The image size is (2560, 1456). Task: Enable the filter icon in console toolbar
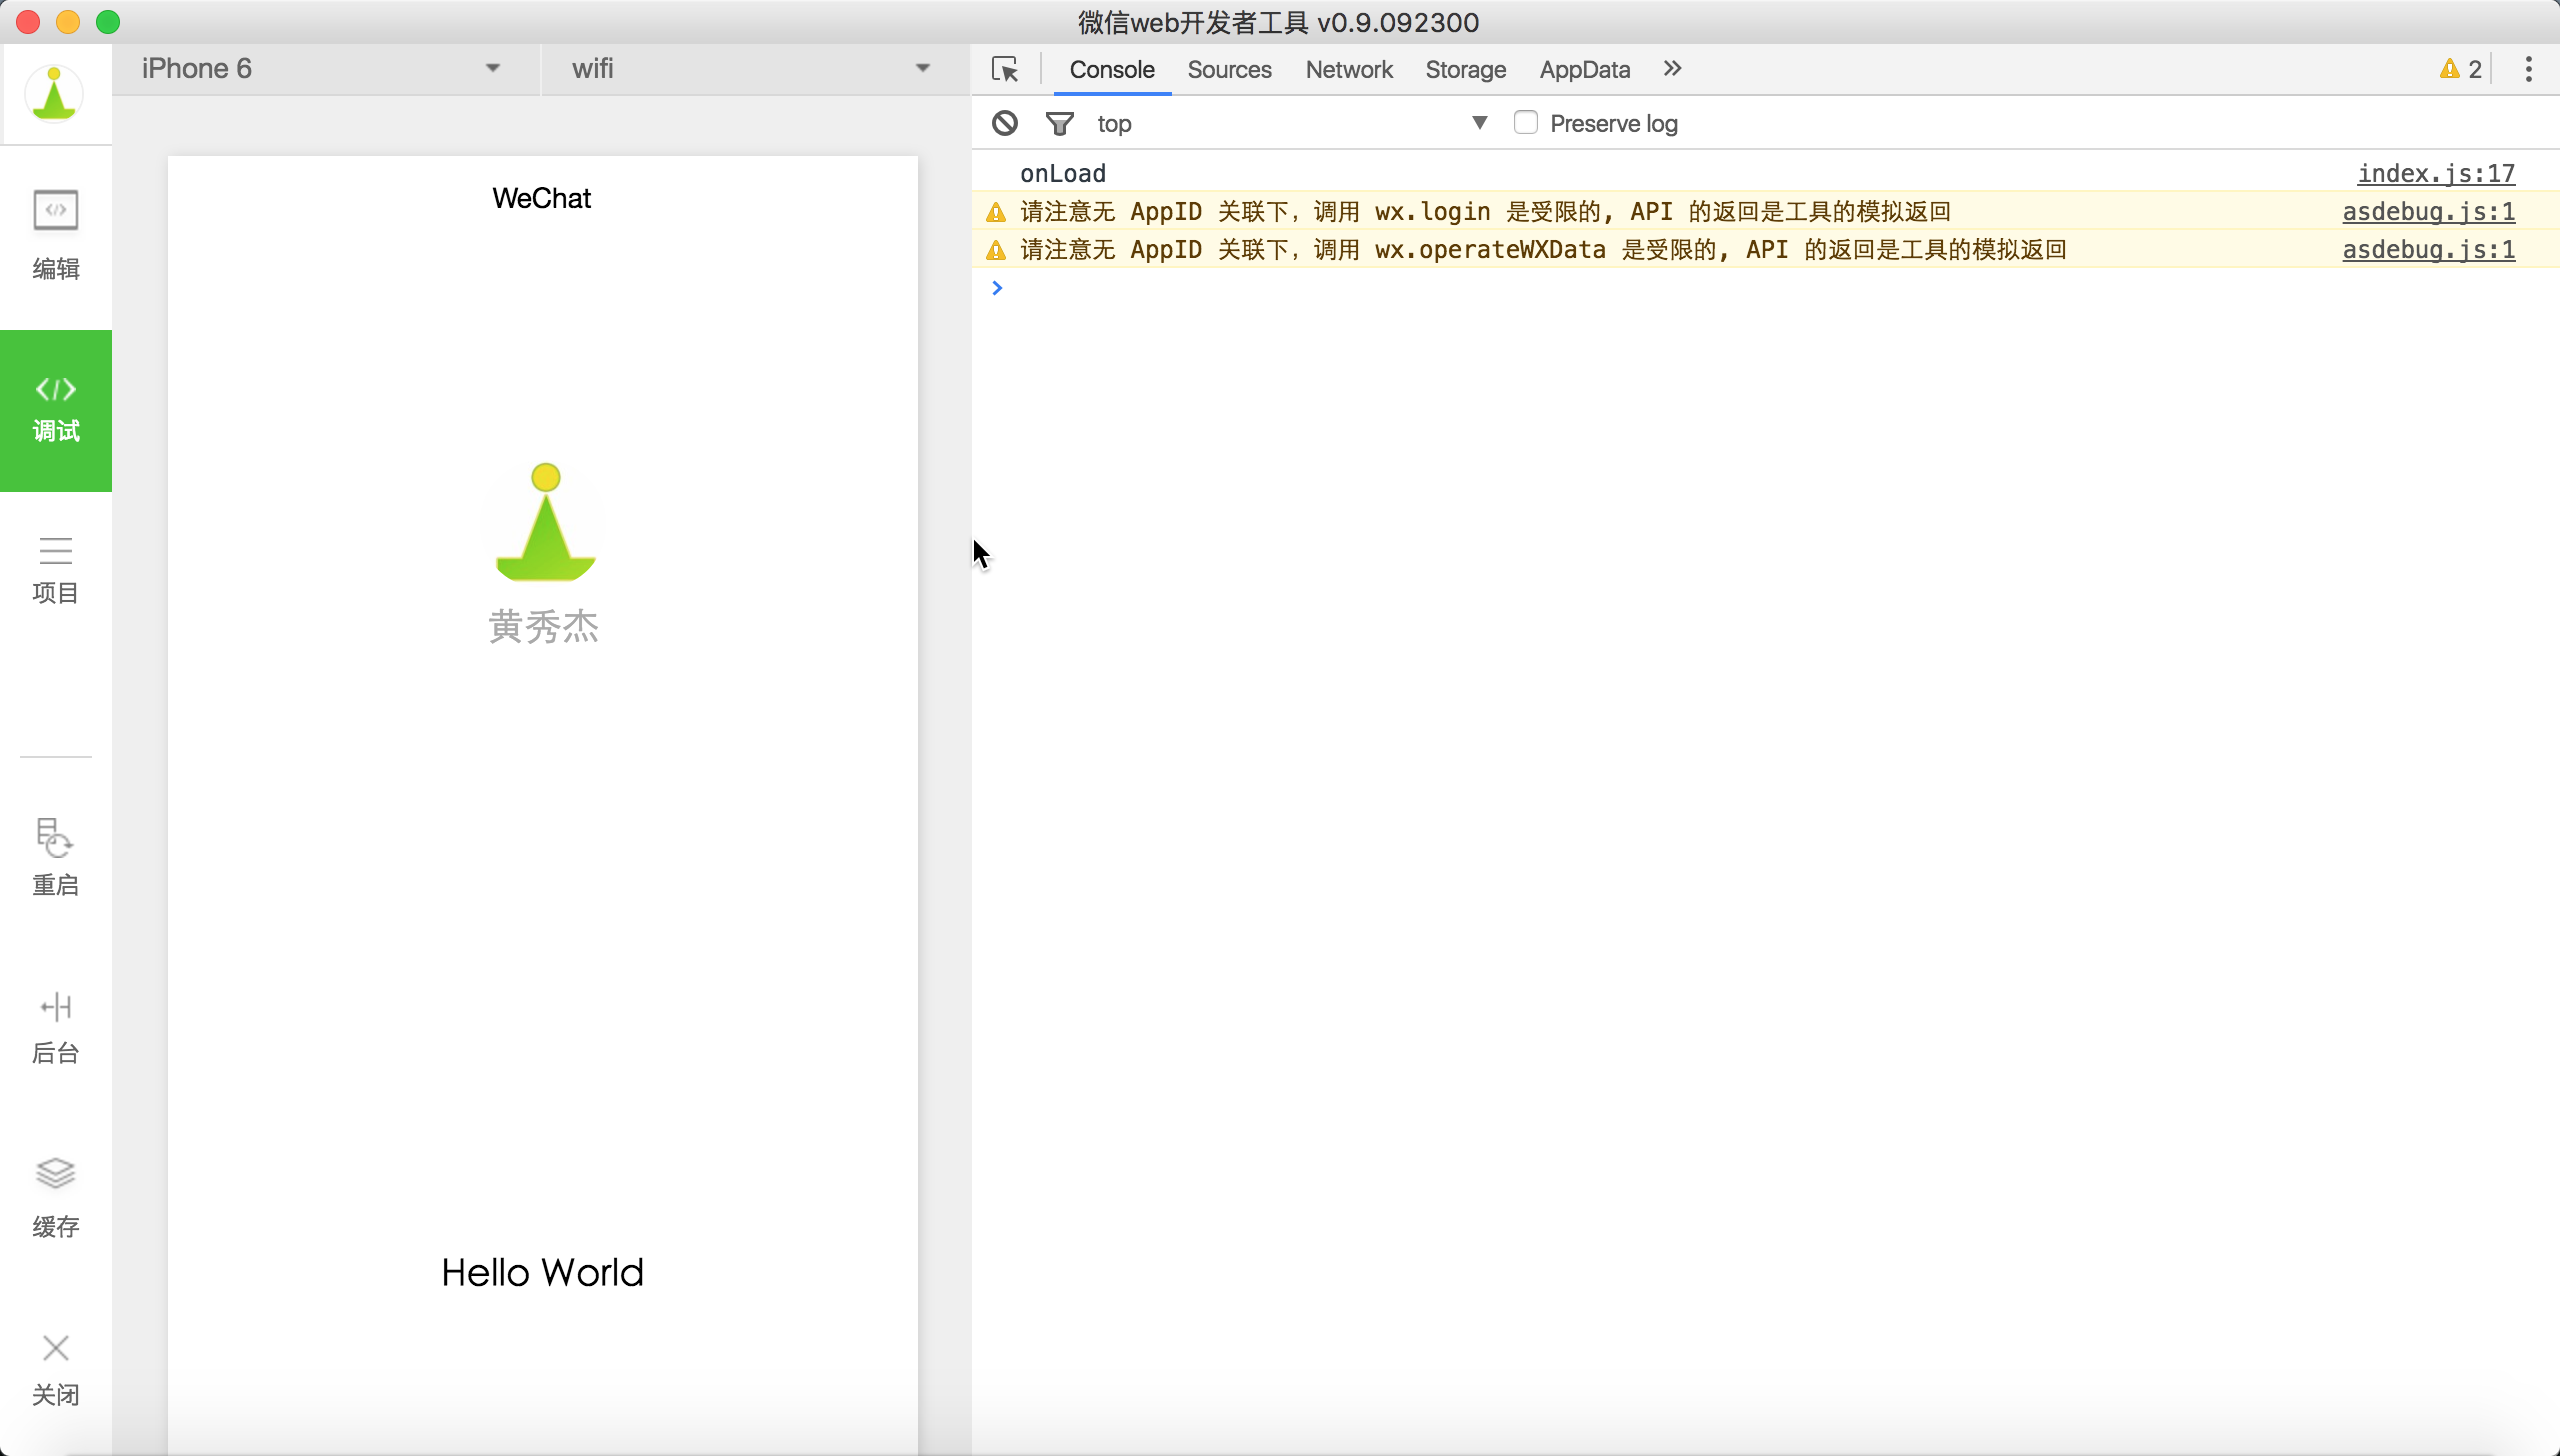pyautogui.click(x=1058, y=123)
